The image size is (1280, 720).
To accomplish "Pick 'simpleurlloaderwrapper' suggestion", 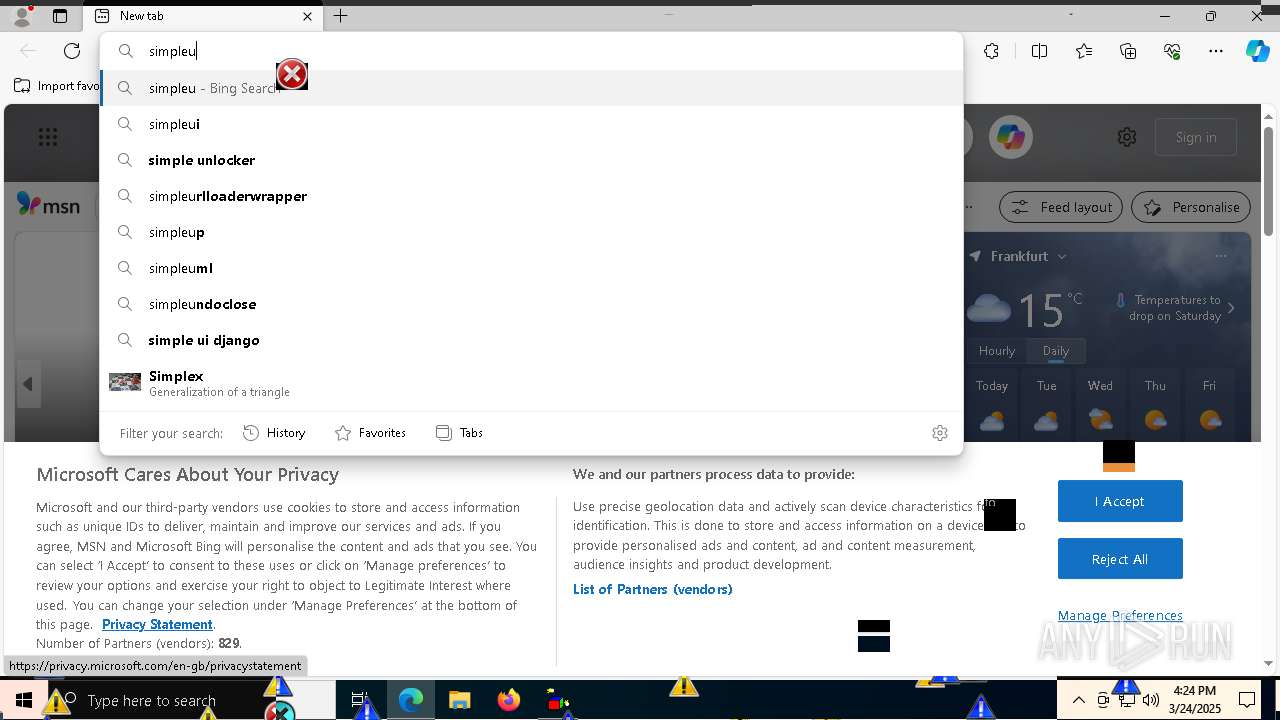I will pos(531,196).
